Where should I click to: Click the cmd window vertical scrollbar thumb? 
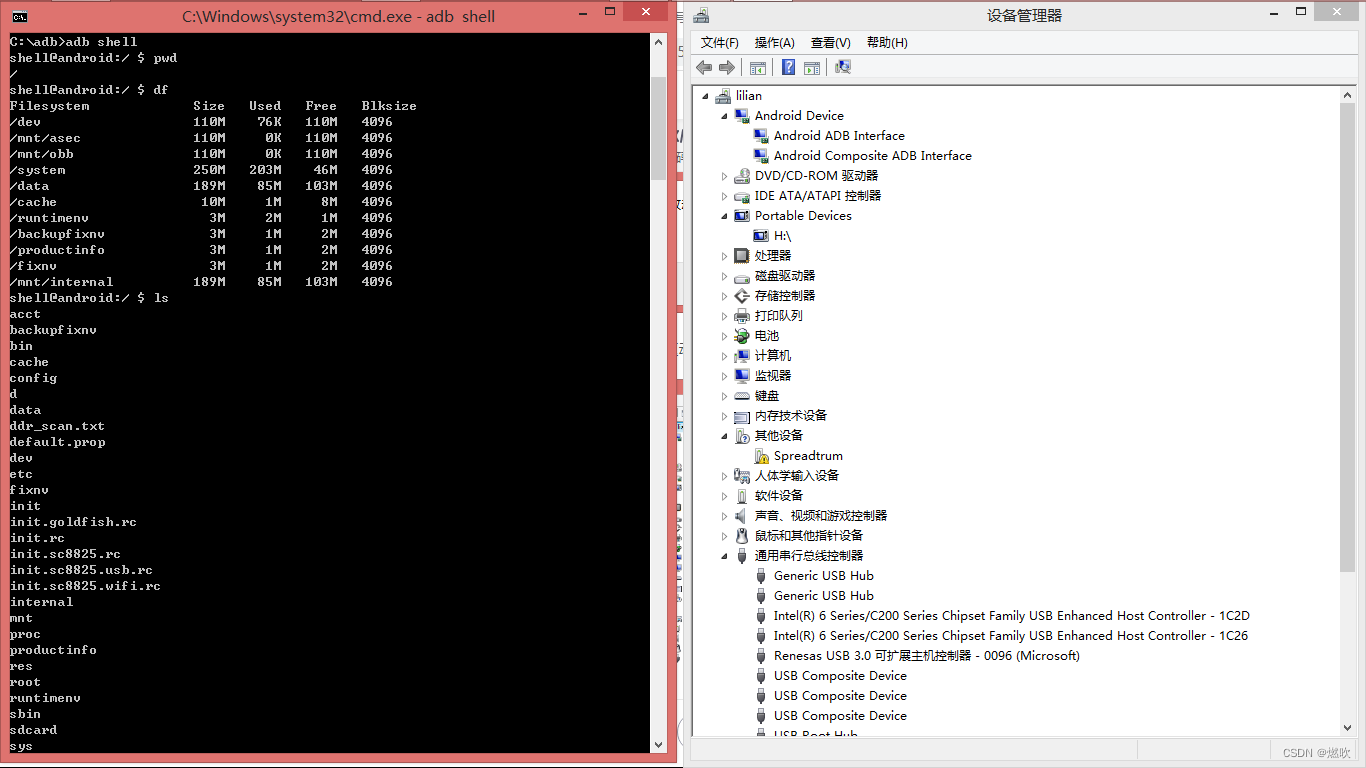click(658, 128)
